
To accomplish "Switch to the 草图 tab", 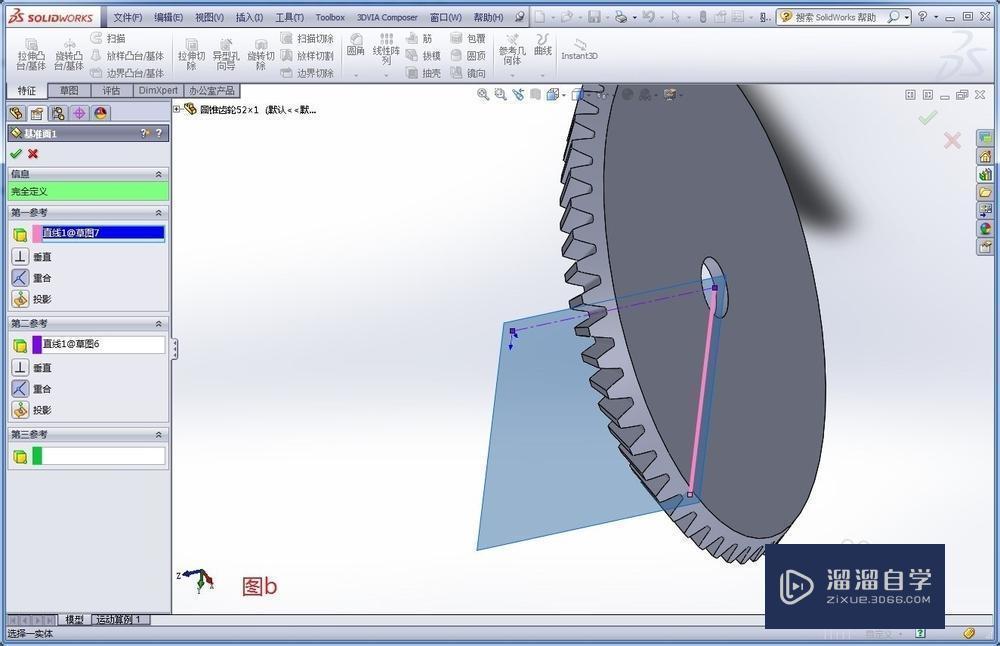I will point(68,90).
